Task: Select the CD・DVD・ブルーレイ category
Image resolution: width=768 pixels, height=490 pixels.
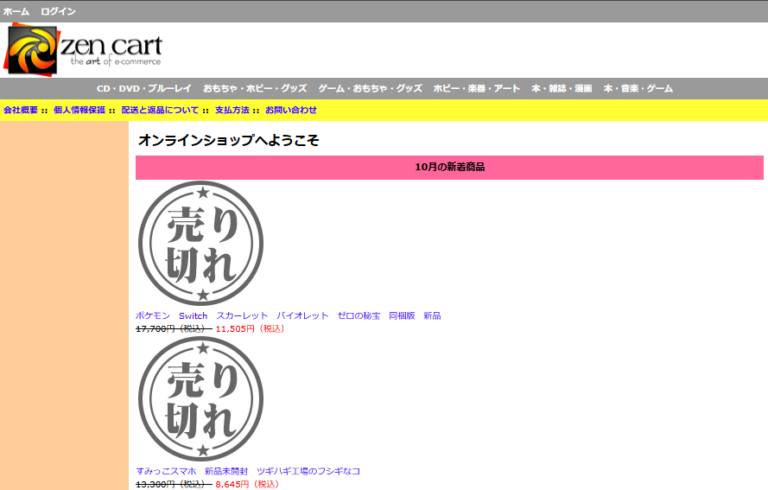Action: 144,89
